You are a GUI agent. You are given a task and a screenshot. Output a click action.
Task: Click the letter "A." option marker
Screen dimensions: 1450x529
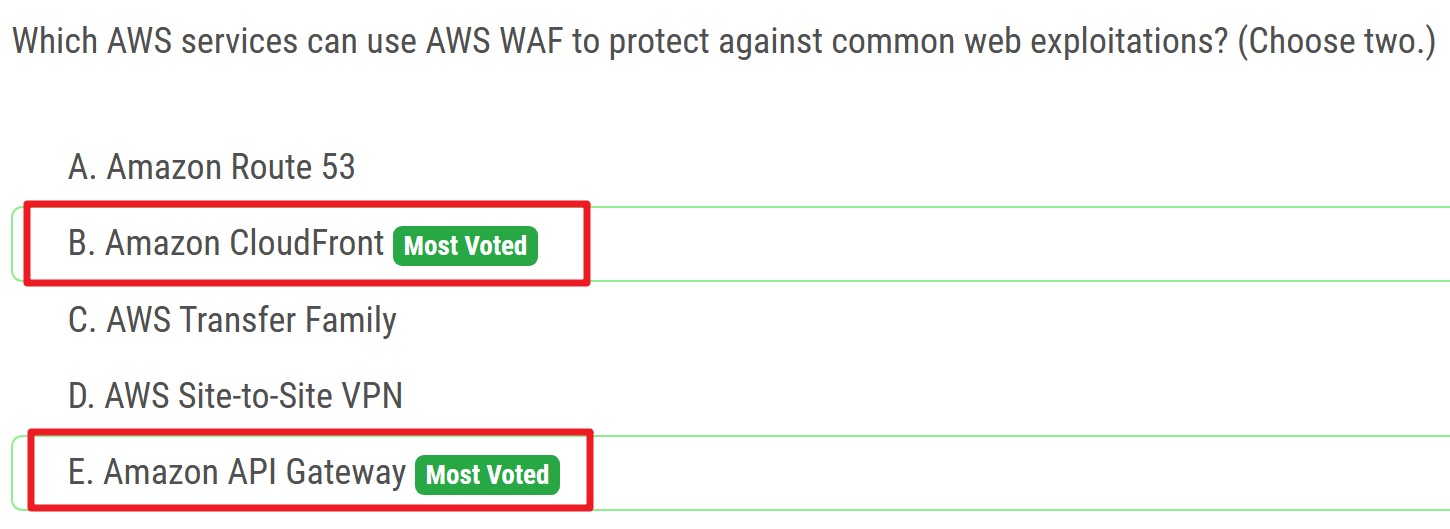pyautogui.click(x=82, y=167)
